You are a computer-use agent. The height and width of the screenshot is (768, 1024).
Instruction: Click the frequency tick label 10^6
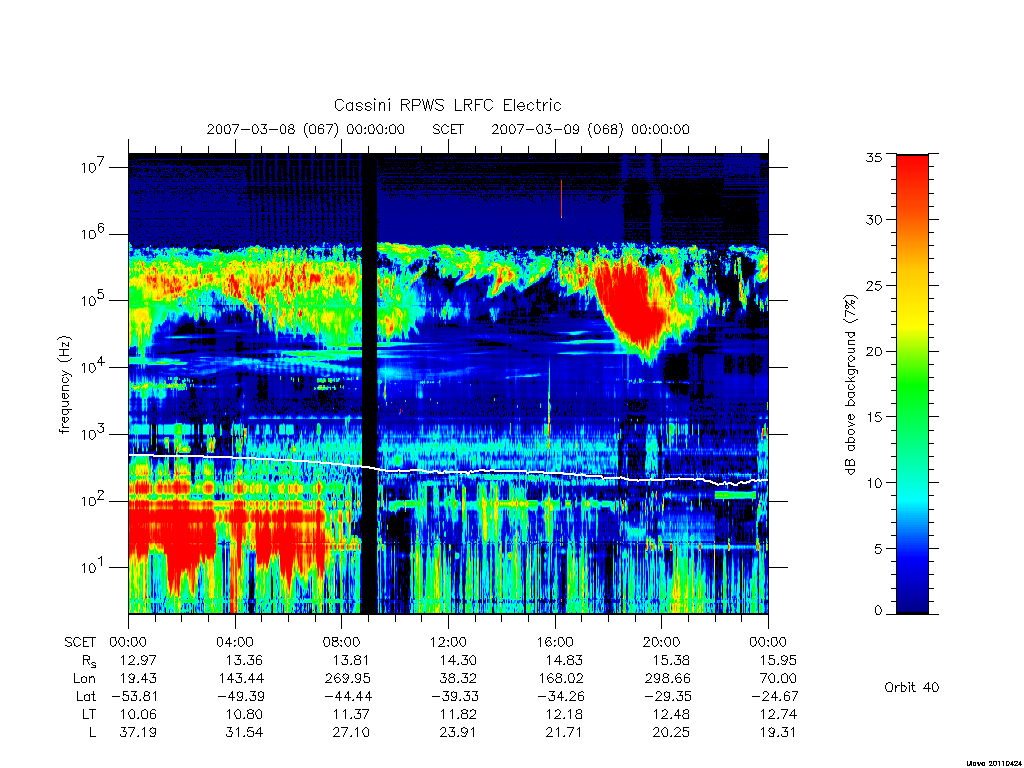click(x=91, y=233)
